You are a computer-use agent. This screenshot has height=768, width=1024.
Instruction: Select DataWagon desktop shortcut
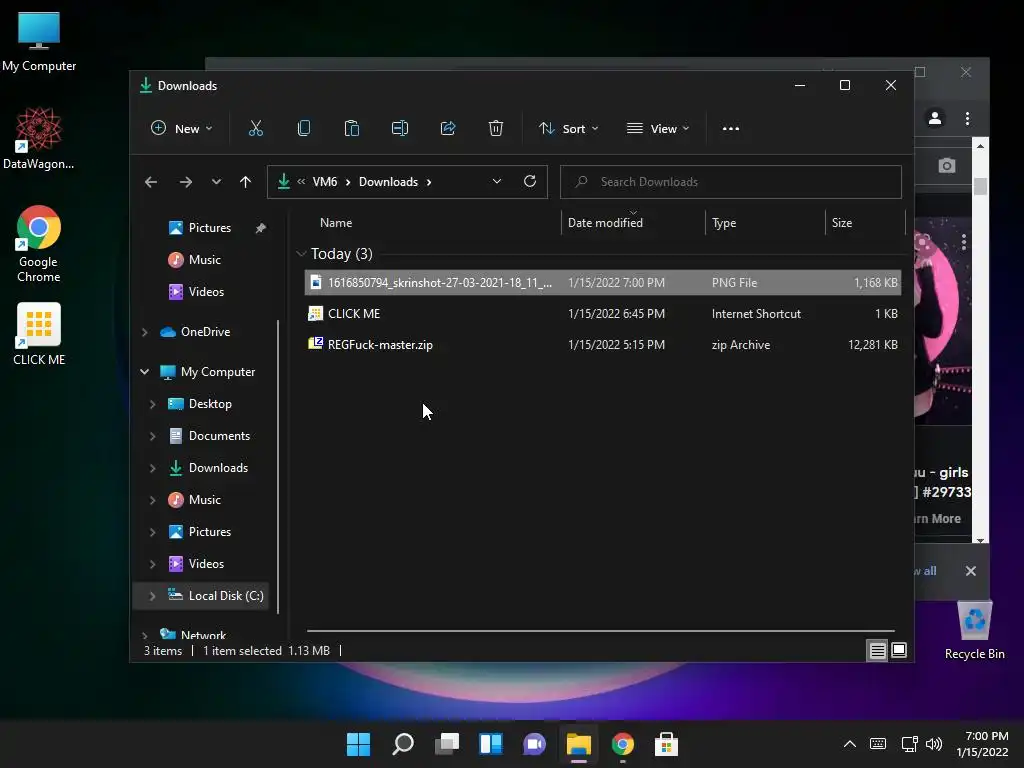tap(39, 139)
